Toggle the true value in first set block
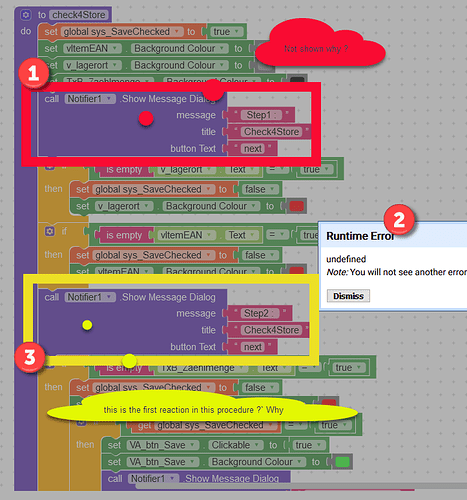This screenshot has width=467, height=500. (x=226, y=32)
